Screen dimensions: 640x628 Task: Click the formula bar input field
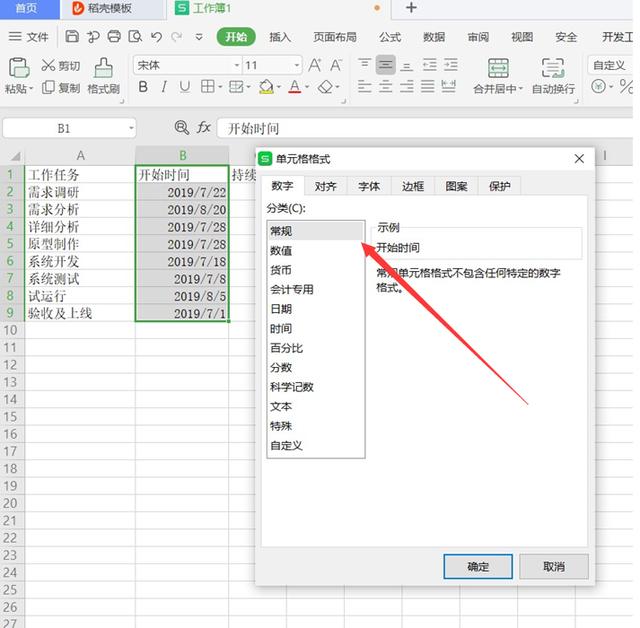(424, 128)
